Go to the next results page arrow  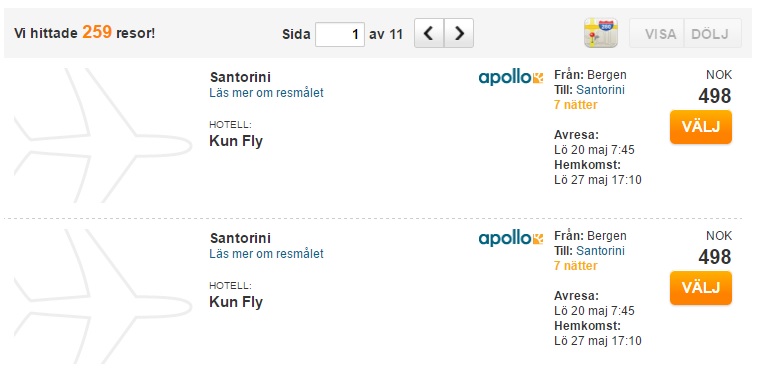click(x=459, y=33)
